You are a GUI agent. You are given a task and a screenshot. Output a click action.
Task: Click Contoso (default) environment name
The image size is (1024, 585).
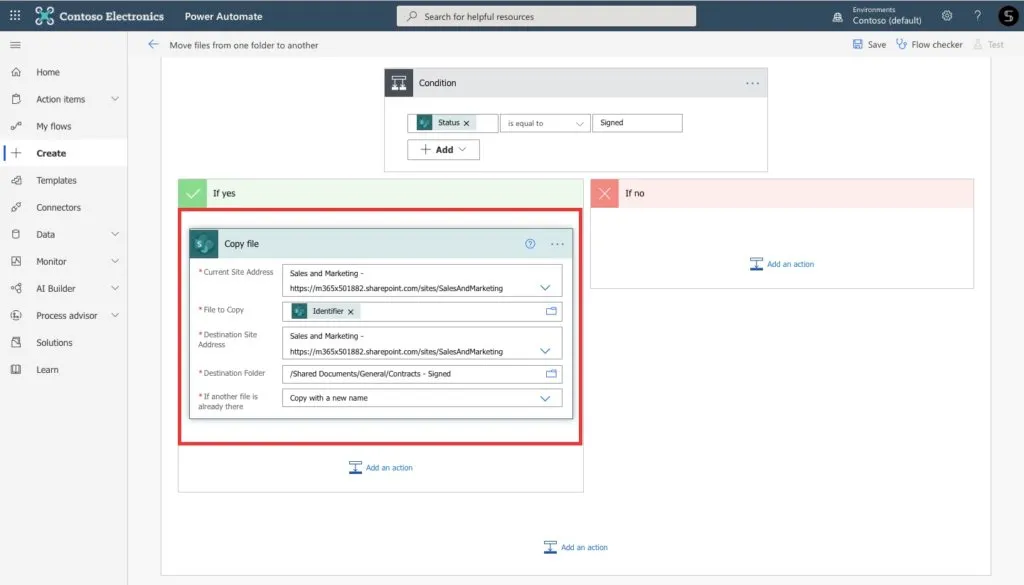pyautogui.click(x=887, y=20)
